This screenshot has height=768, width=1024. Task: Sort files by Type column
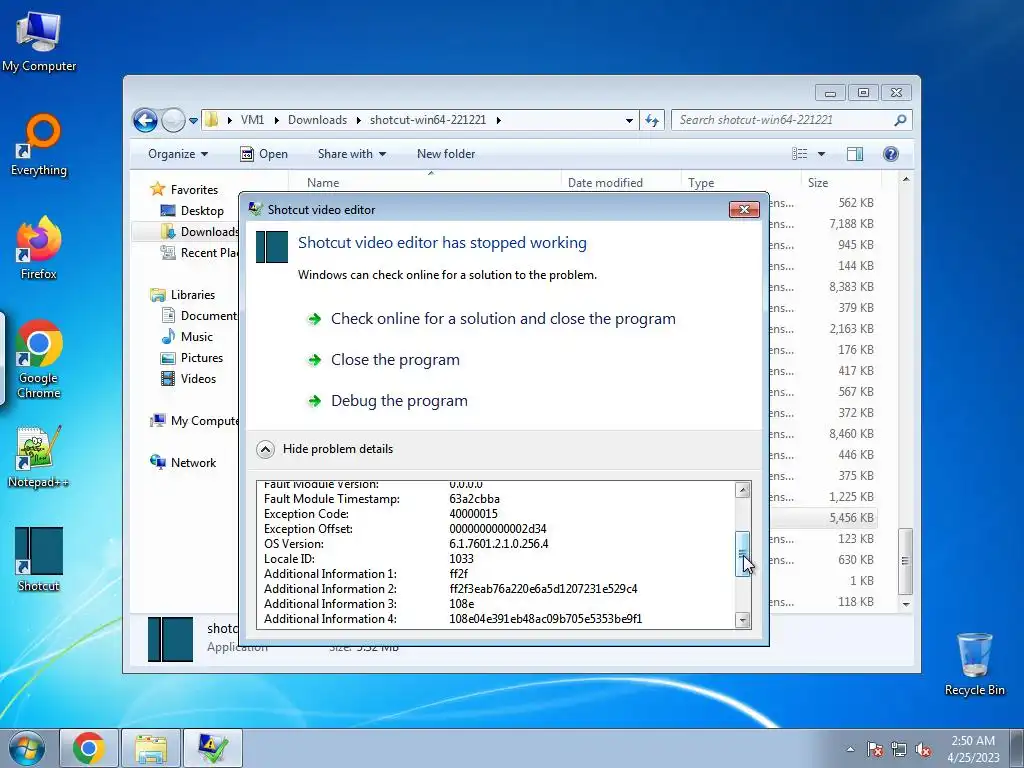click(741, 183)
